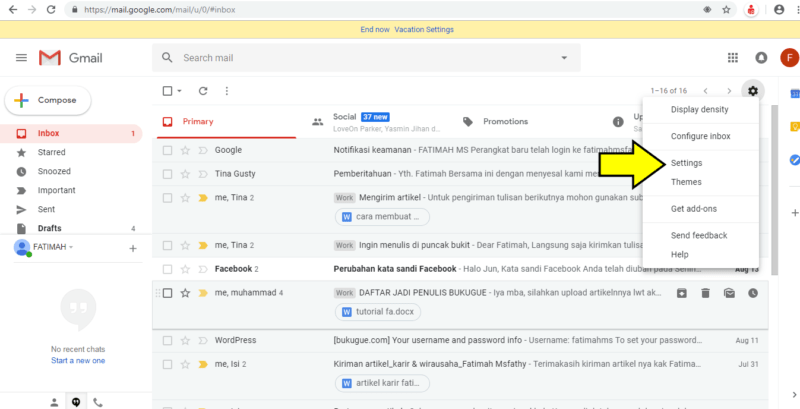Star the Google email
This screenshot has width=800, height=409.
click(x=185, y=150)
